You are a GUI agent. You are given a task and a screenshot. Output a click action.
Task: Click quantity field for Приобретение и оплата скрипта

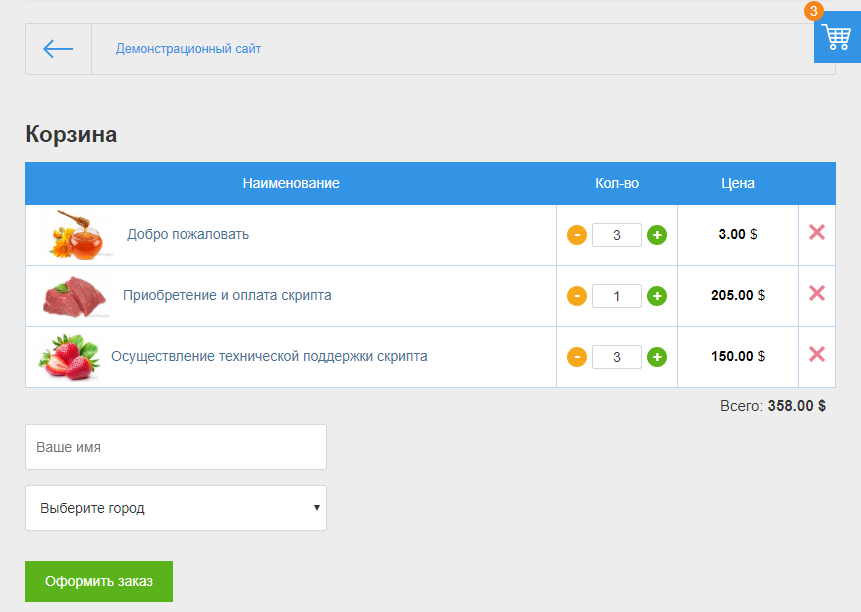(616, 296)
